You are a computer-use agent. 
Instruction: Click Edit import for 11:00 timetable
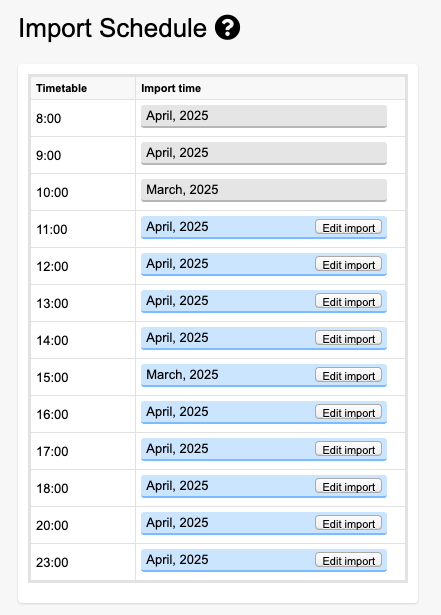point(348,227)
